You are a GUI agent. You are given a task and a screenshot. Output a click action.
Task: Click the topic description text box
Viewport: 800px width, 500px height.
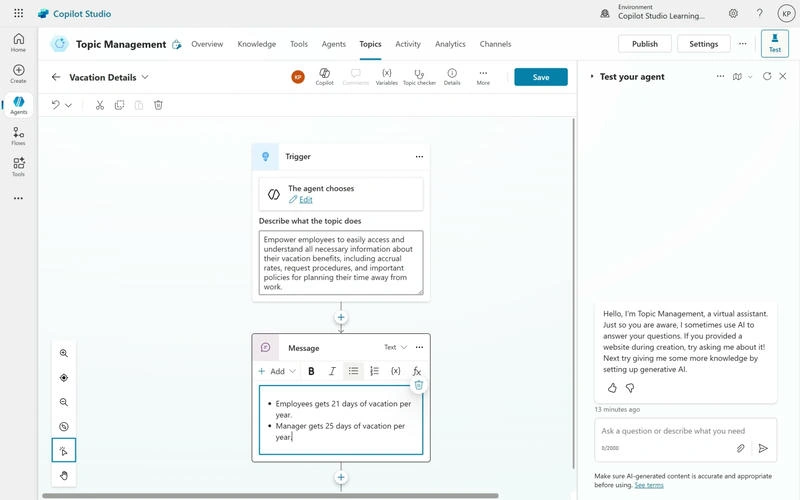click(341, 263)
